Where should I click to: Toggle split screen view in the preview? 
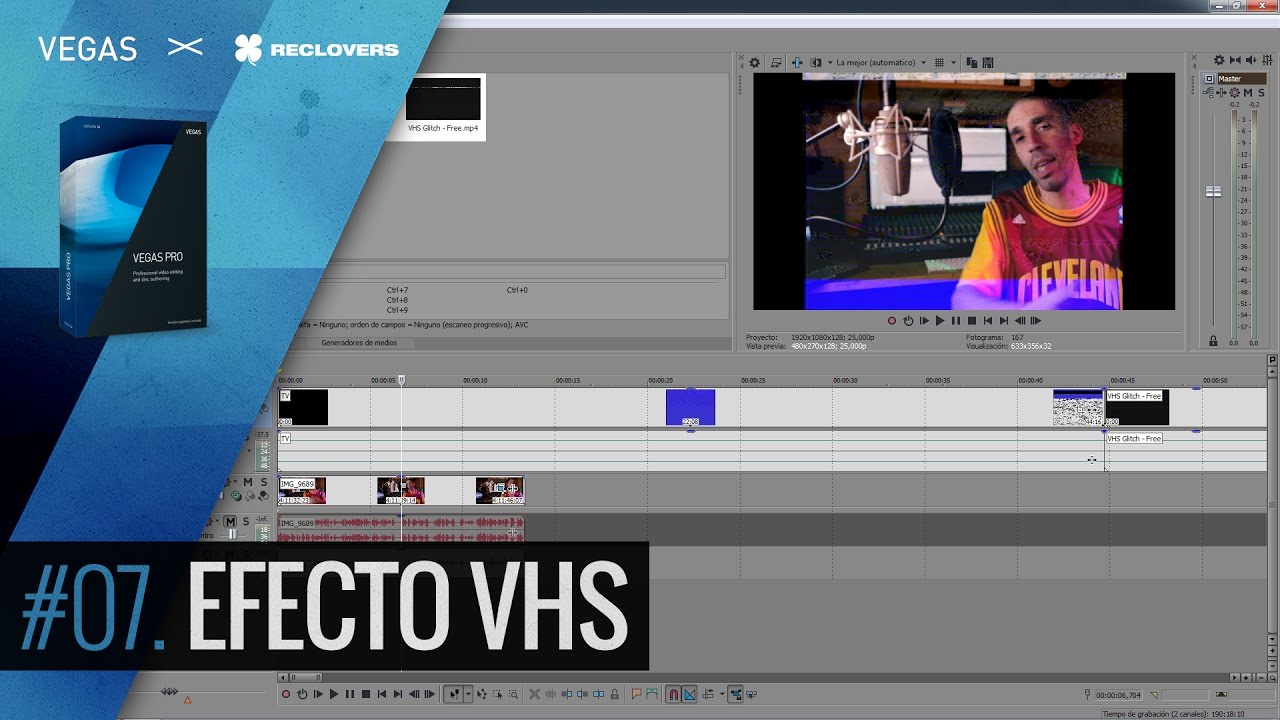pyautogui.click(x=816, y=62)
